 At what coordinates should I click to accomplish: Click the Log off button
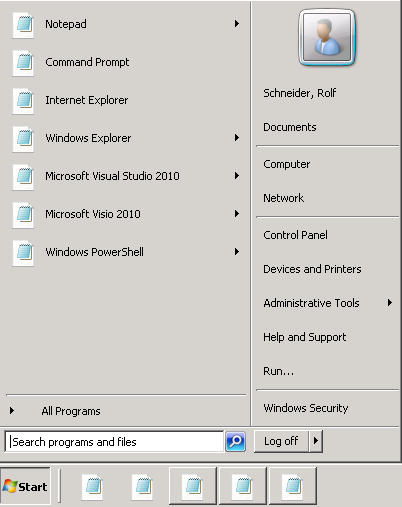[x=282, y=441]
